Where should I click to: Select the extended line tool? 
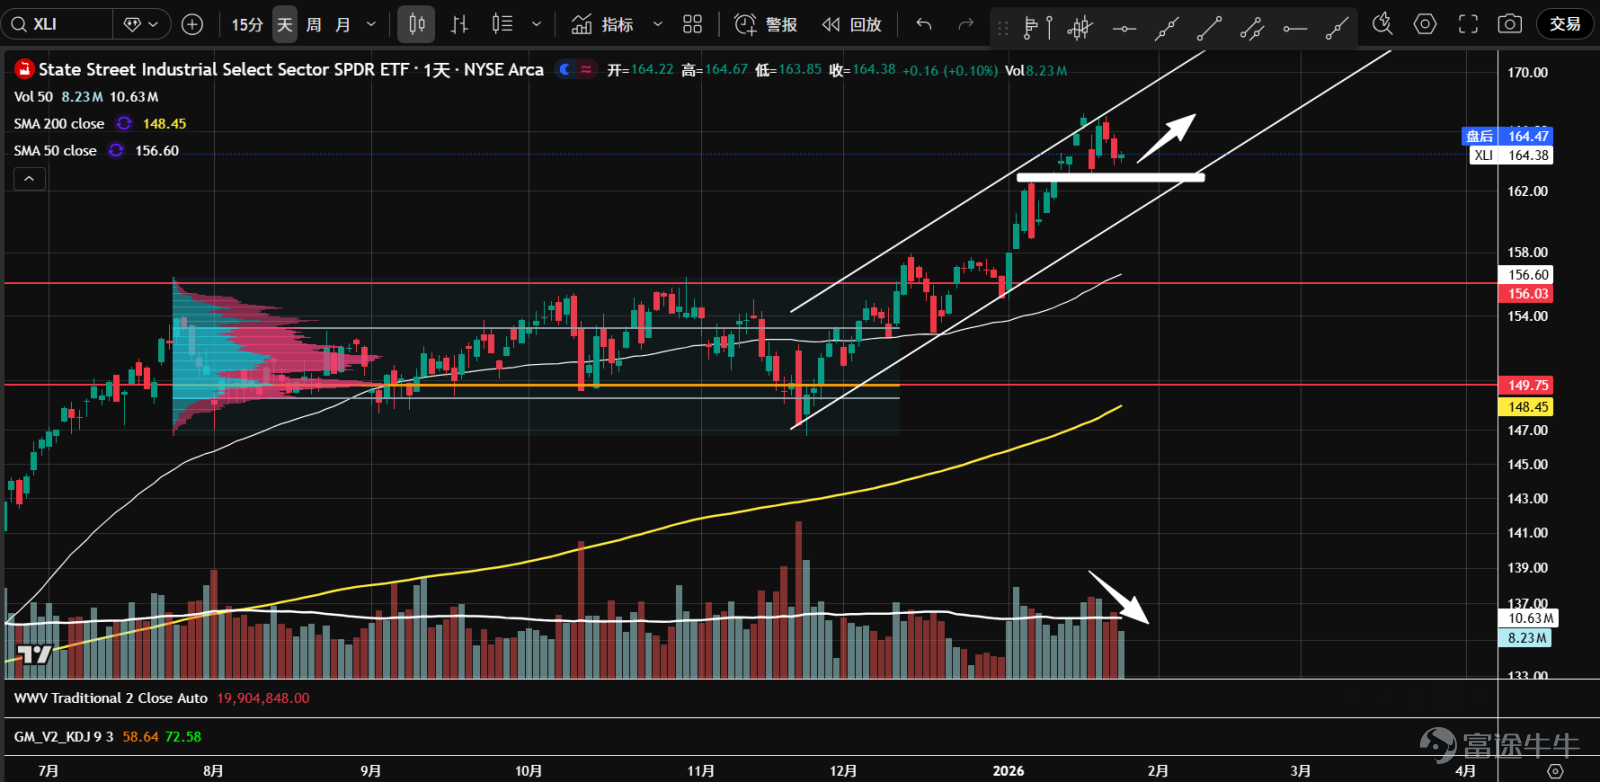[x=1167, y=28]
